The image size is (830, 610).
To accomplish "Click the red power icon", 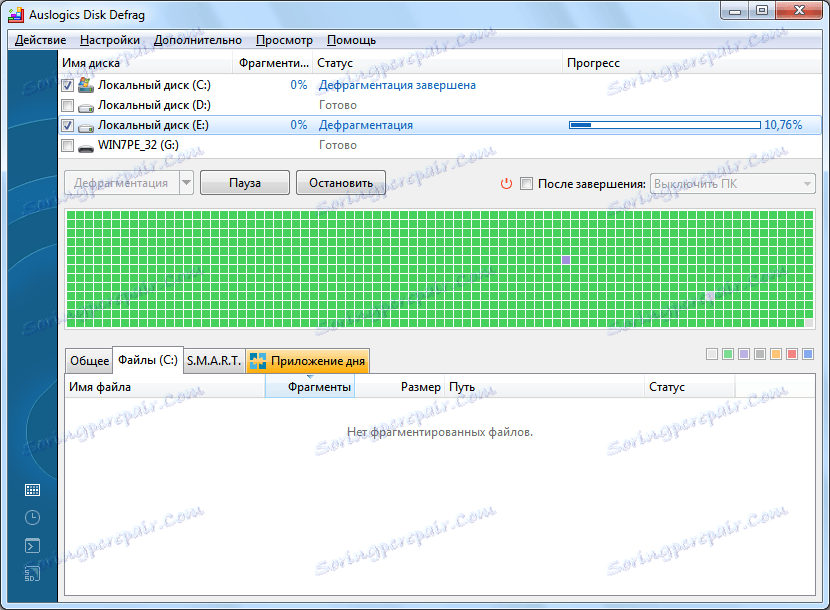I will (x=507, y=184).
